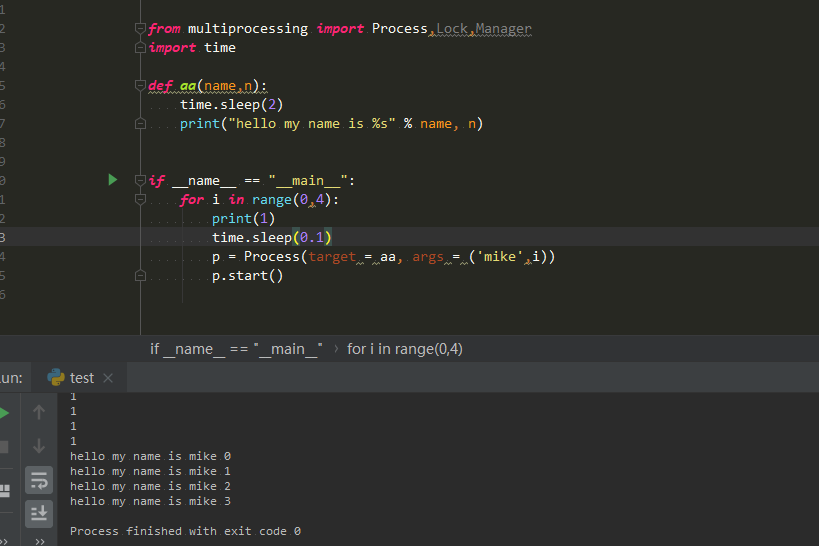
Task: Click the Python icon on test tab
Action: (56, 378)
